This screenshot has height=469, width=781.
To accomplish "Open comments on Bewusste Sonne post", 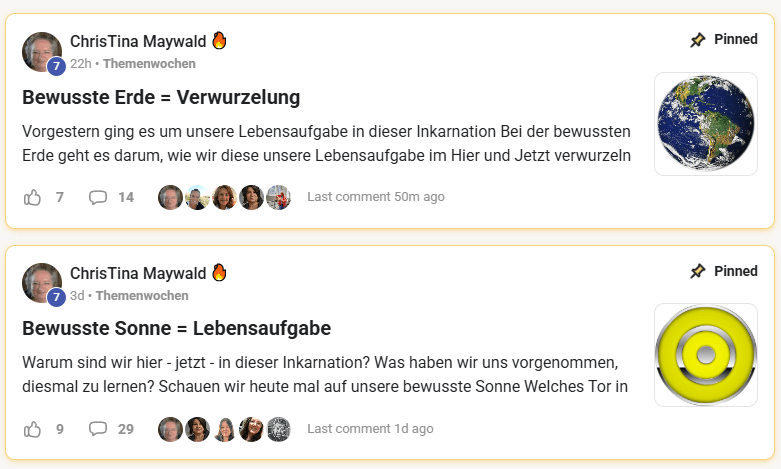I will click(98, 429).
